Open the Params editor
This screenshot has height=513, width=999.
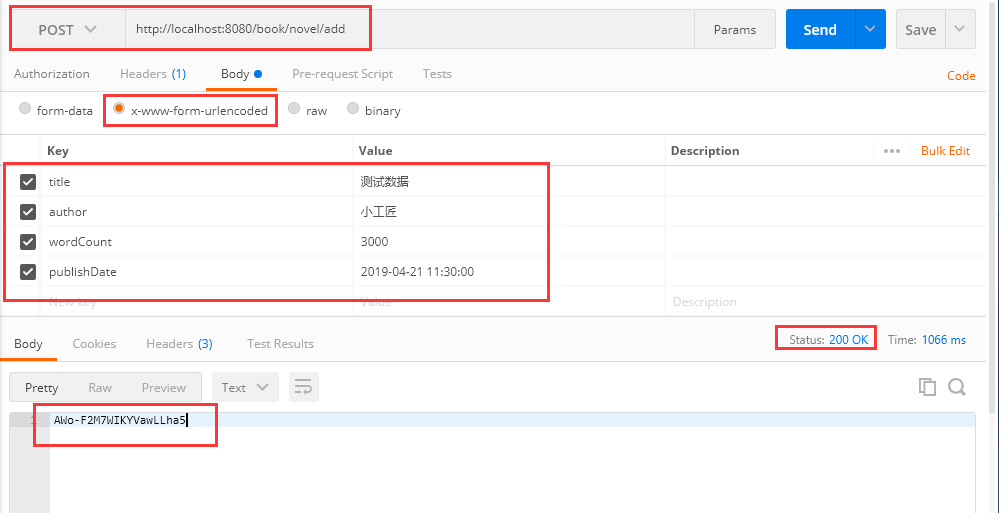[x=735, y=29]
